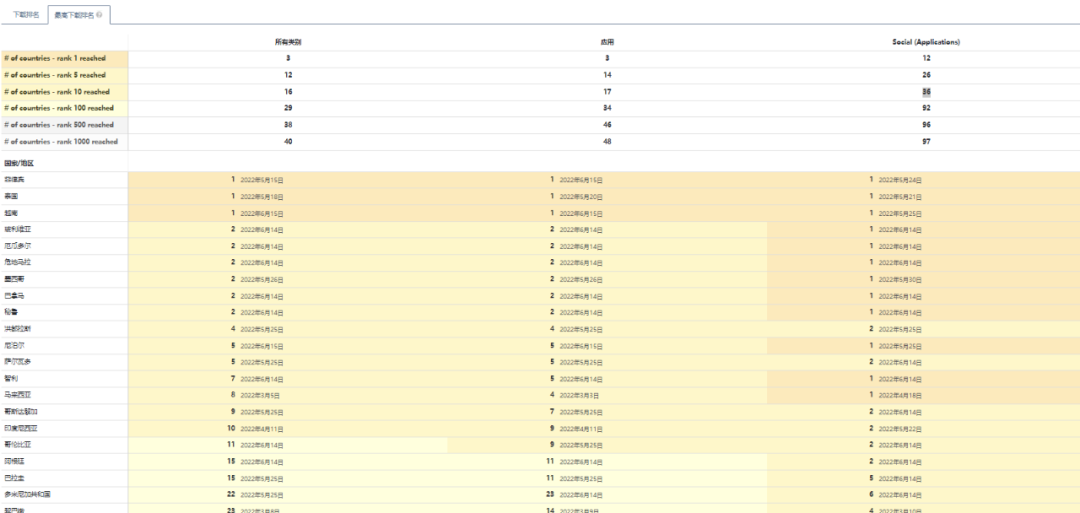
Task: Click the 菲律宾 country row label
Action: [x=15, y=180]
